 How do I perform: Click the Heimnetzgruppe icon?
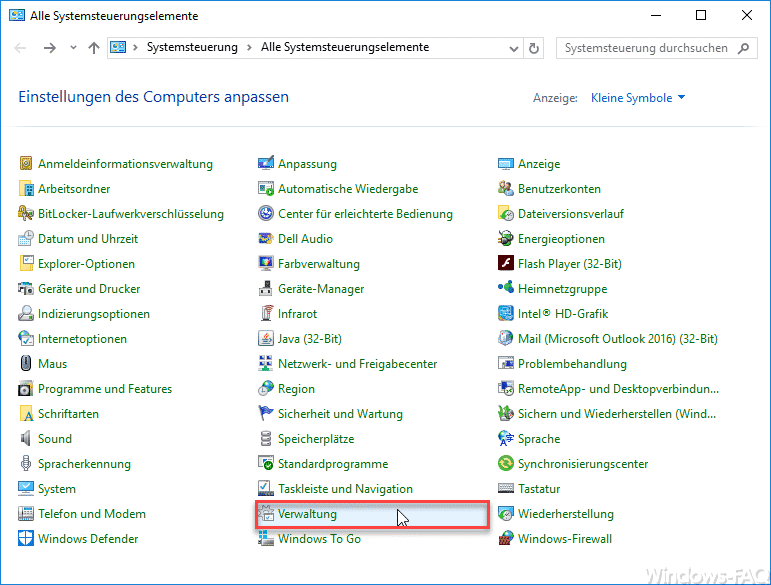[505, 289]
